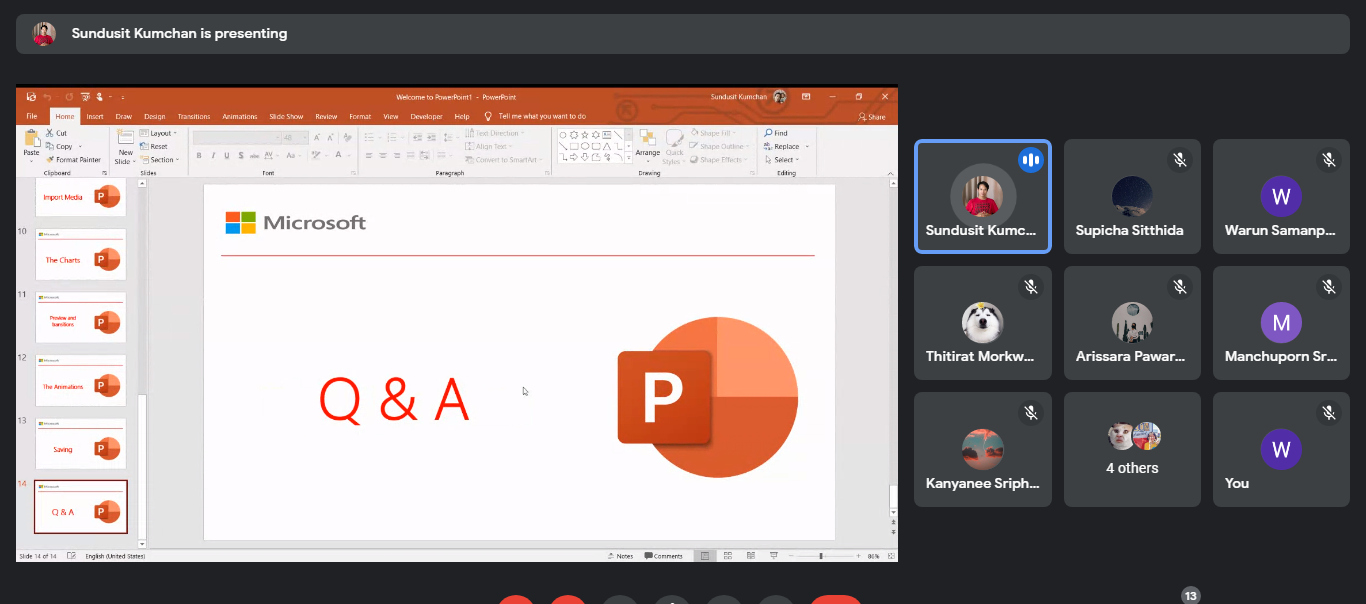Screen dimensions: 1366x604
Task: Start Slide Show from status bar
Action: coord(772,556)
